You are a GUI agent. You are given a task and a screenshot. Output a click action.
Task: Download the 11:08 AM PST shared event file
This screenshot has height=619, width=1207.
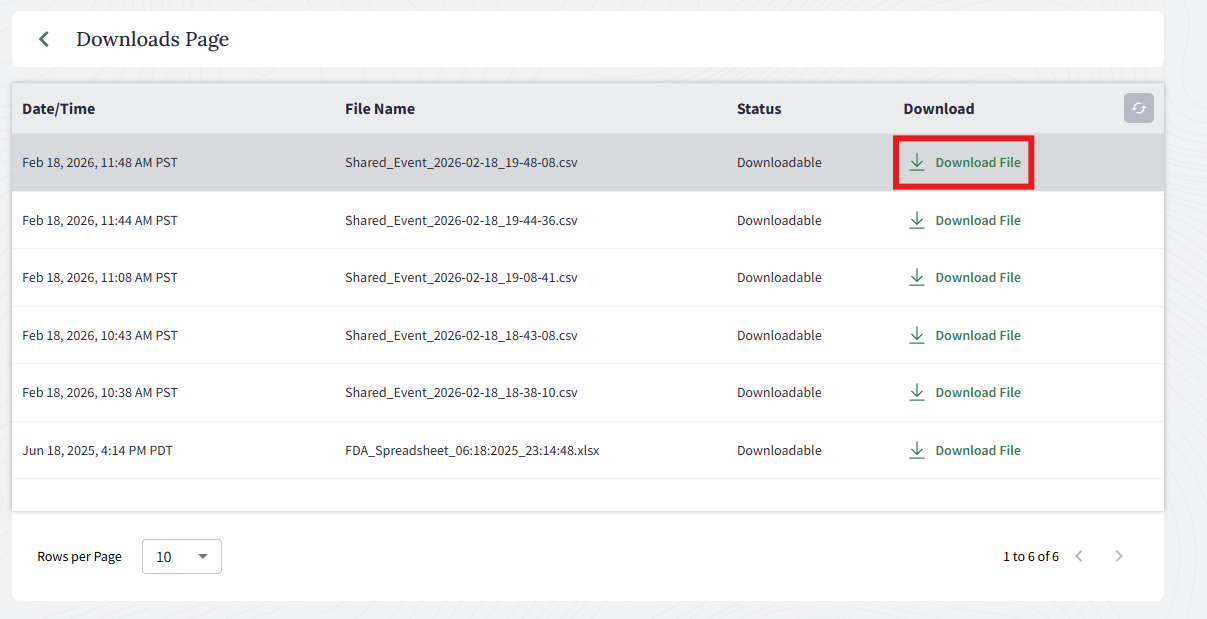[964, 278]
